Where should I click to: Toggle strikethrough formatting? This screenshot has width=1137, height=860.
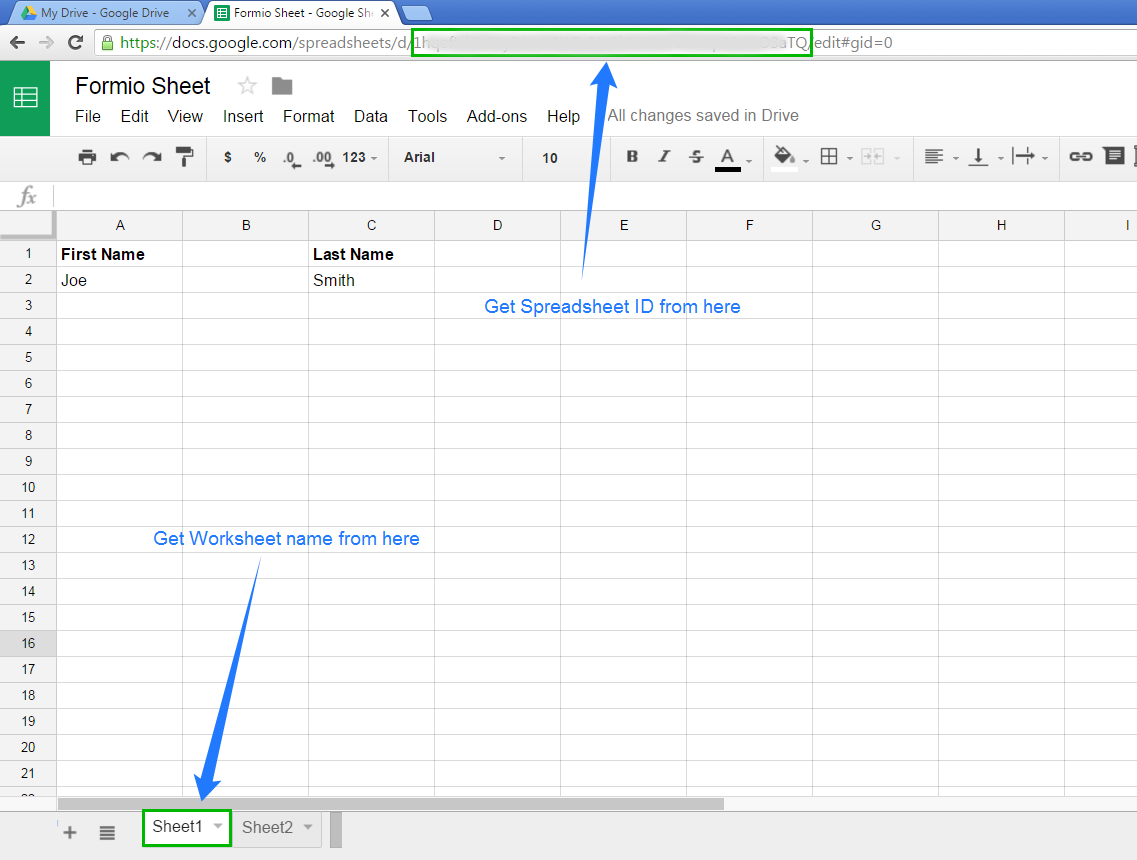point(696,156)
